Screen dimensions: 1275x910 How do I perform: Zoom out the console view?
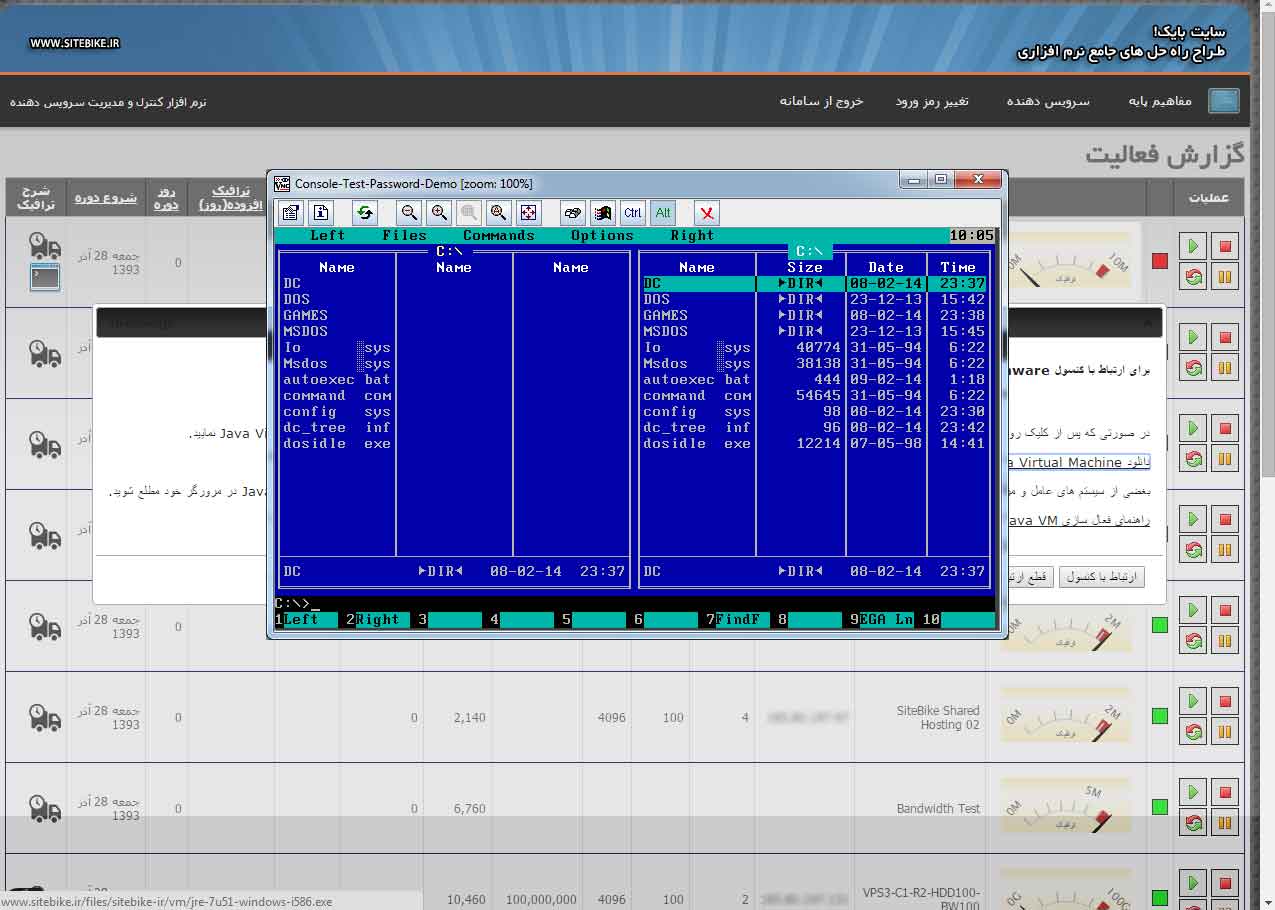pyautogui.click(x=409, y=212)
